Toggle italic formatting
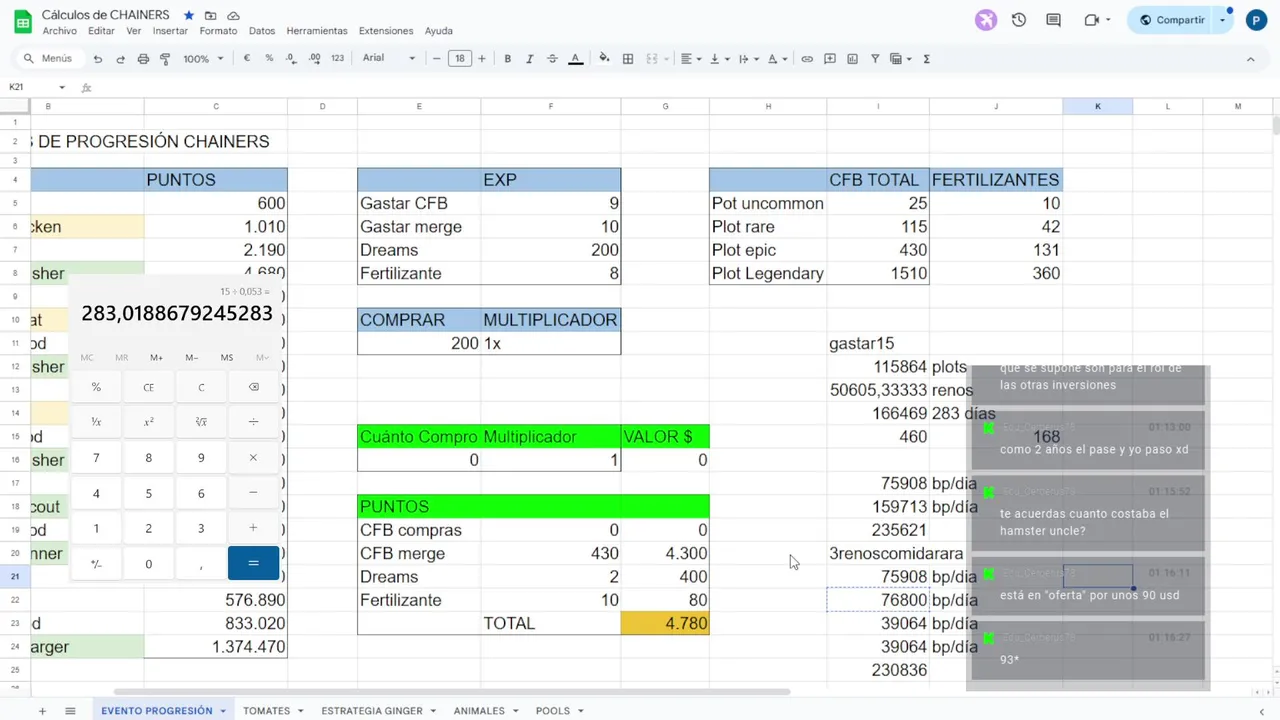Image resolution: width=1280 pixels, height=720 pixels. (x=530, y=59)
